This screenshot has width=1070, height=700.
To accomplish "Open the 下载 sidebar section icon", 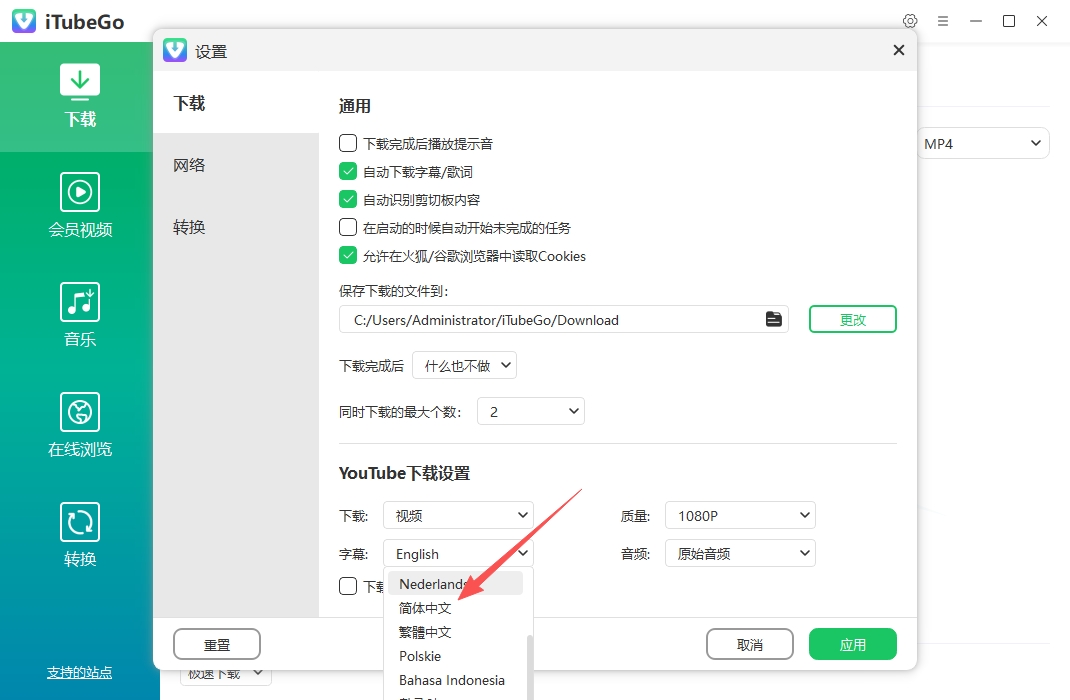I will pyautogui.click(x=80, y=81).
